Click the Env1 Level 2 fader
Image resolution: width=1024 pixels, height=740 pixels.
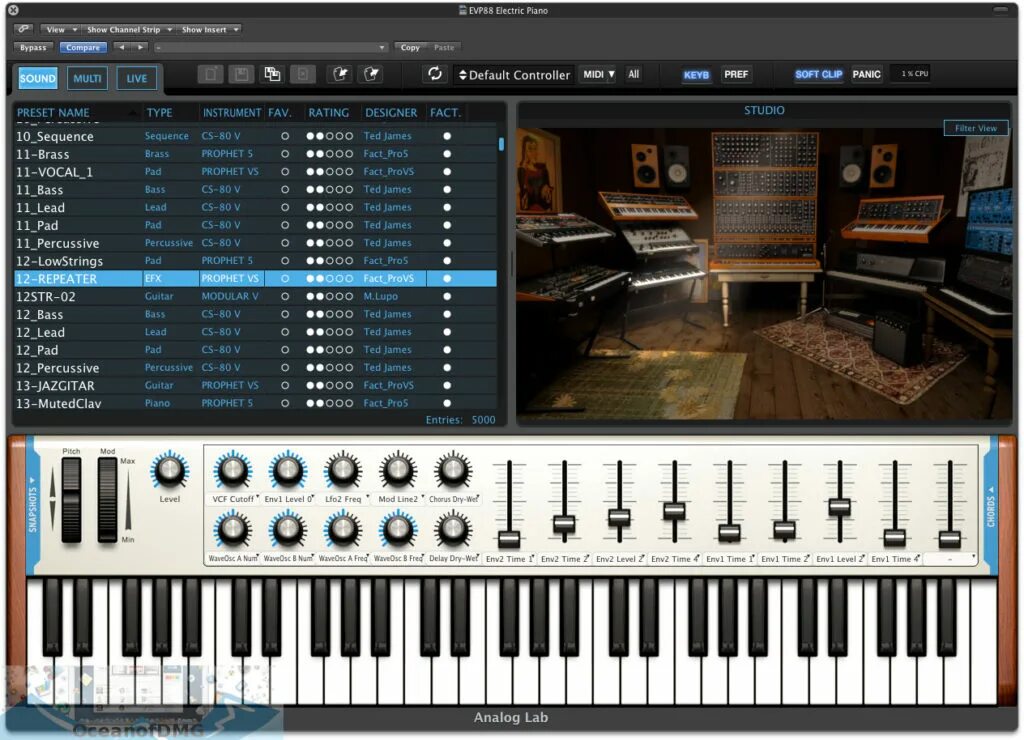840,507
